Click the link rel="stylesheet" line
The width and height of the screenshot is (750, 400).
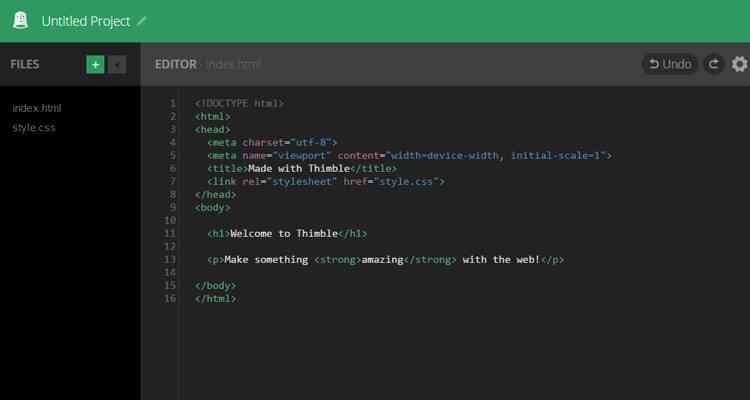click(x=326, y=182)
